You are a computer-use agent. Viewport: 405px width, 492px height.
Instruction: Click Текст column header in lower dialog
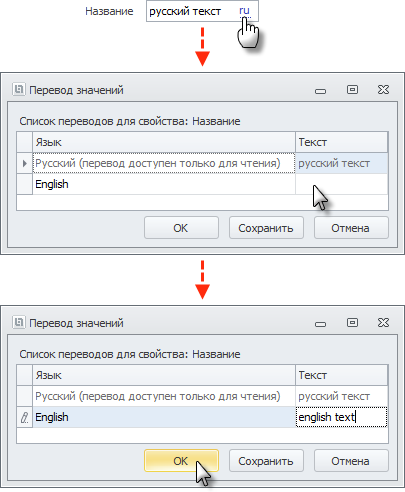click(x=341, y=375)
